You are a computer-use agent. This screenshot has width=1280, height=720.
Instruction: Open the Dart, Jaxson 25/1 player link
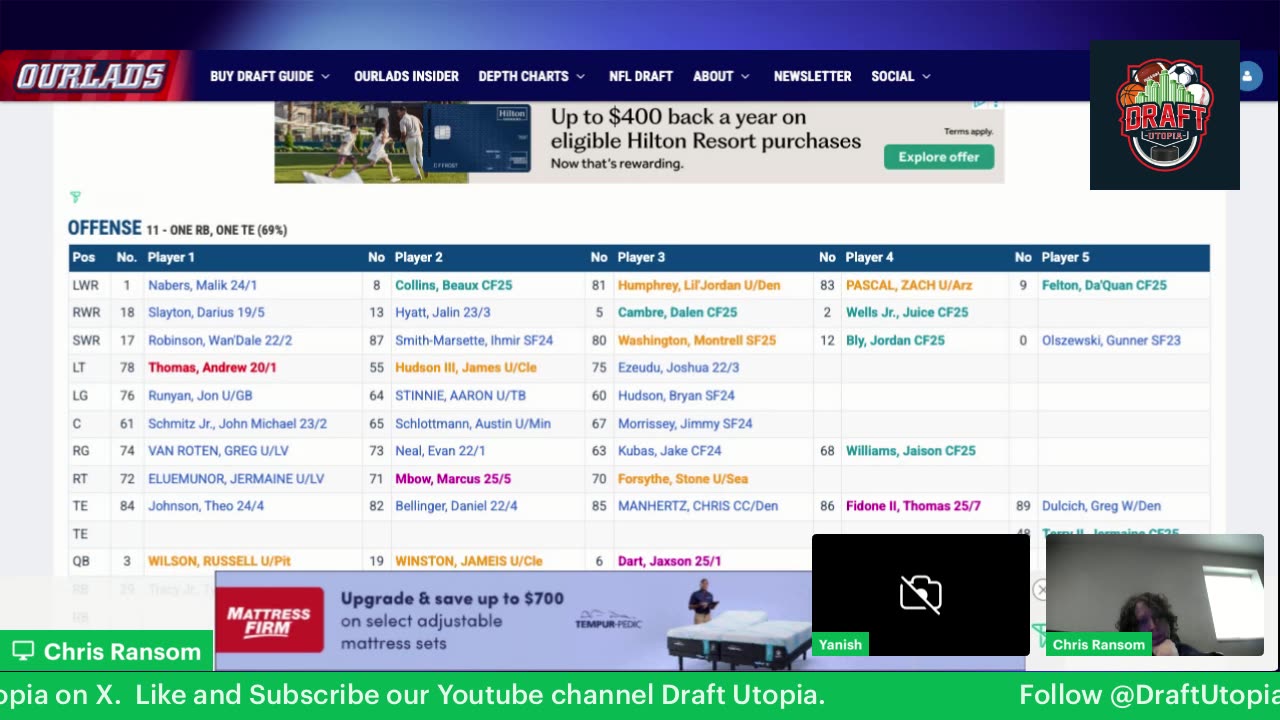(x=669, y=561)
